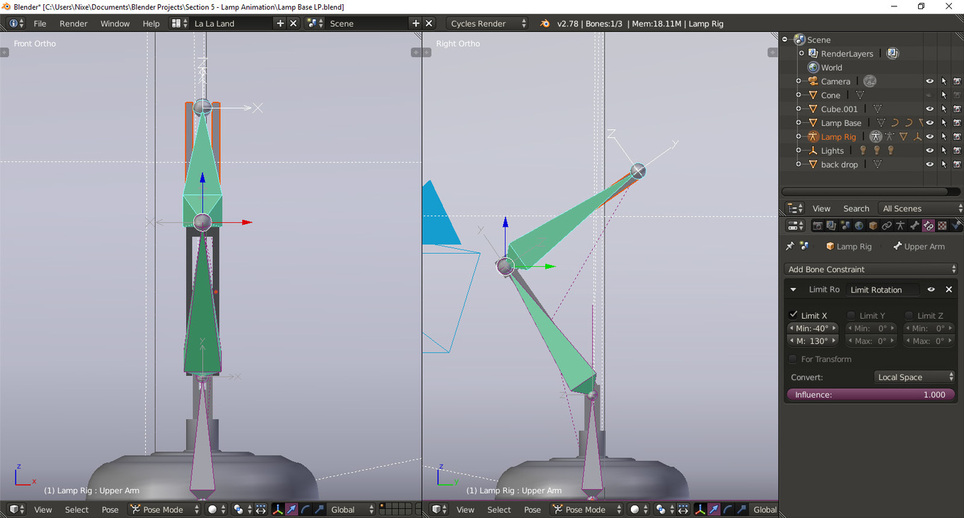The width and height of the screenshot is (964, 518).
Task: Click the Lamp Rig breadcrumb in properties
Action: 848,246
